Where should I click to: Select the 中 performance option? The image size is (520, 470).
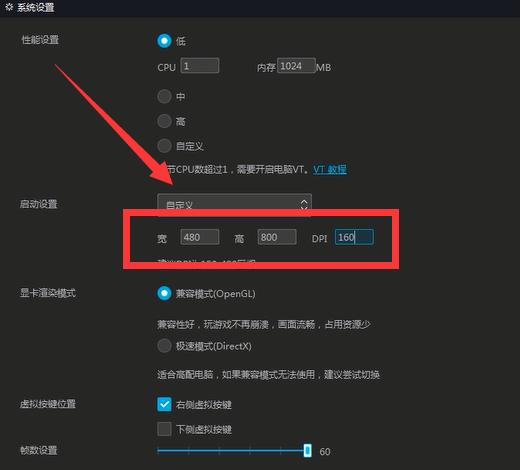coord(164,97)
